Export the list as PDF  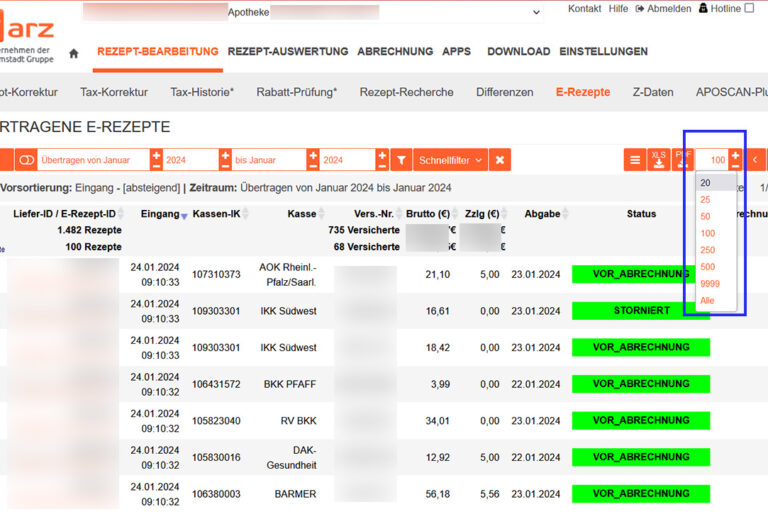click(683, 160)
